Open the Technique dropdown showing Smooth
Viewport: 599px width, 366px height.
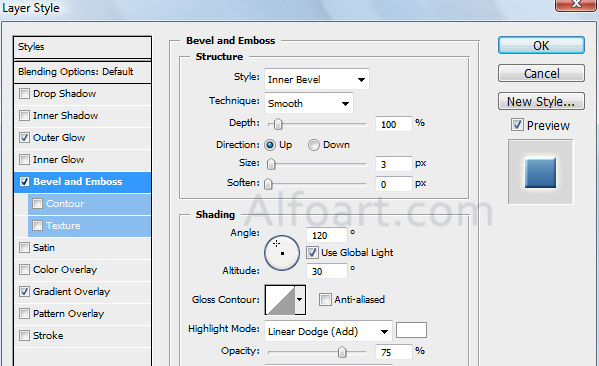pos(309,103)
